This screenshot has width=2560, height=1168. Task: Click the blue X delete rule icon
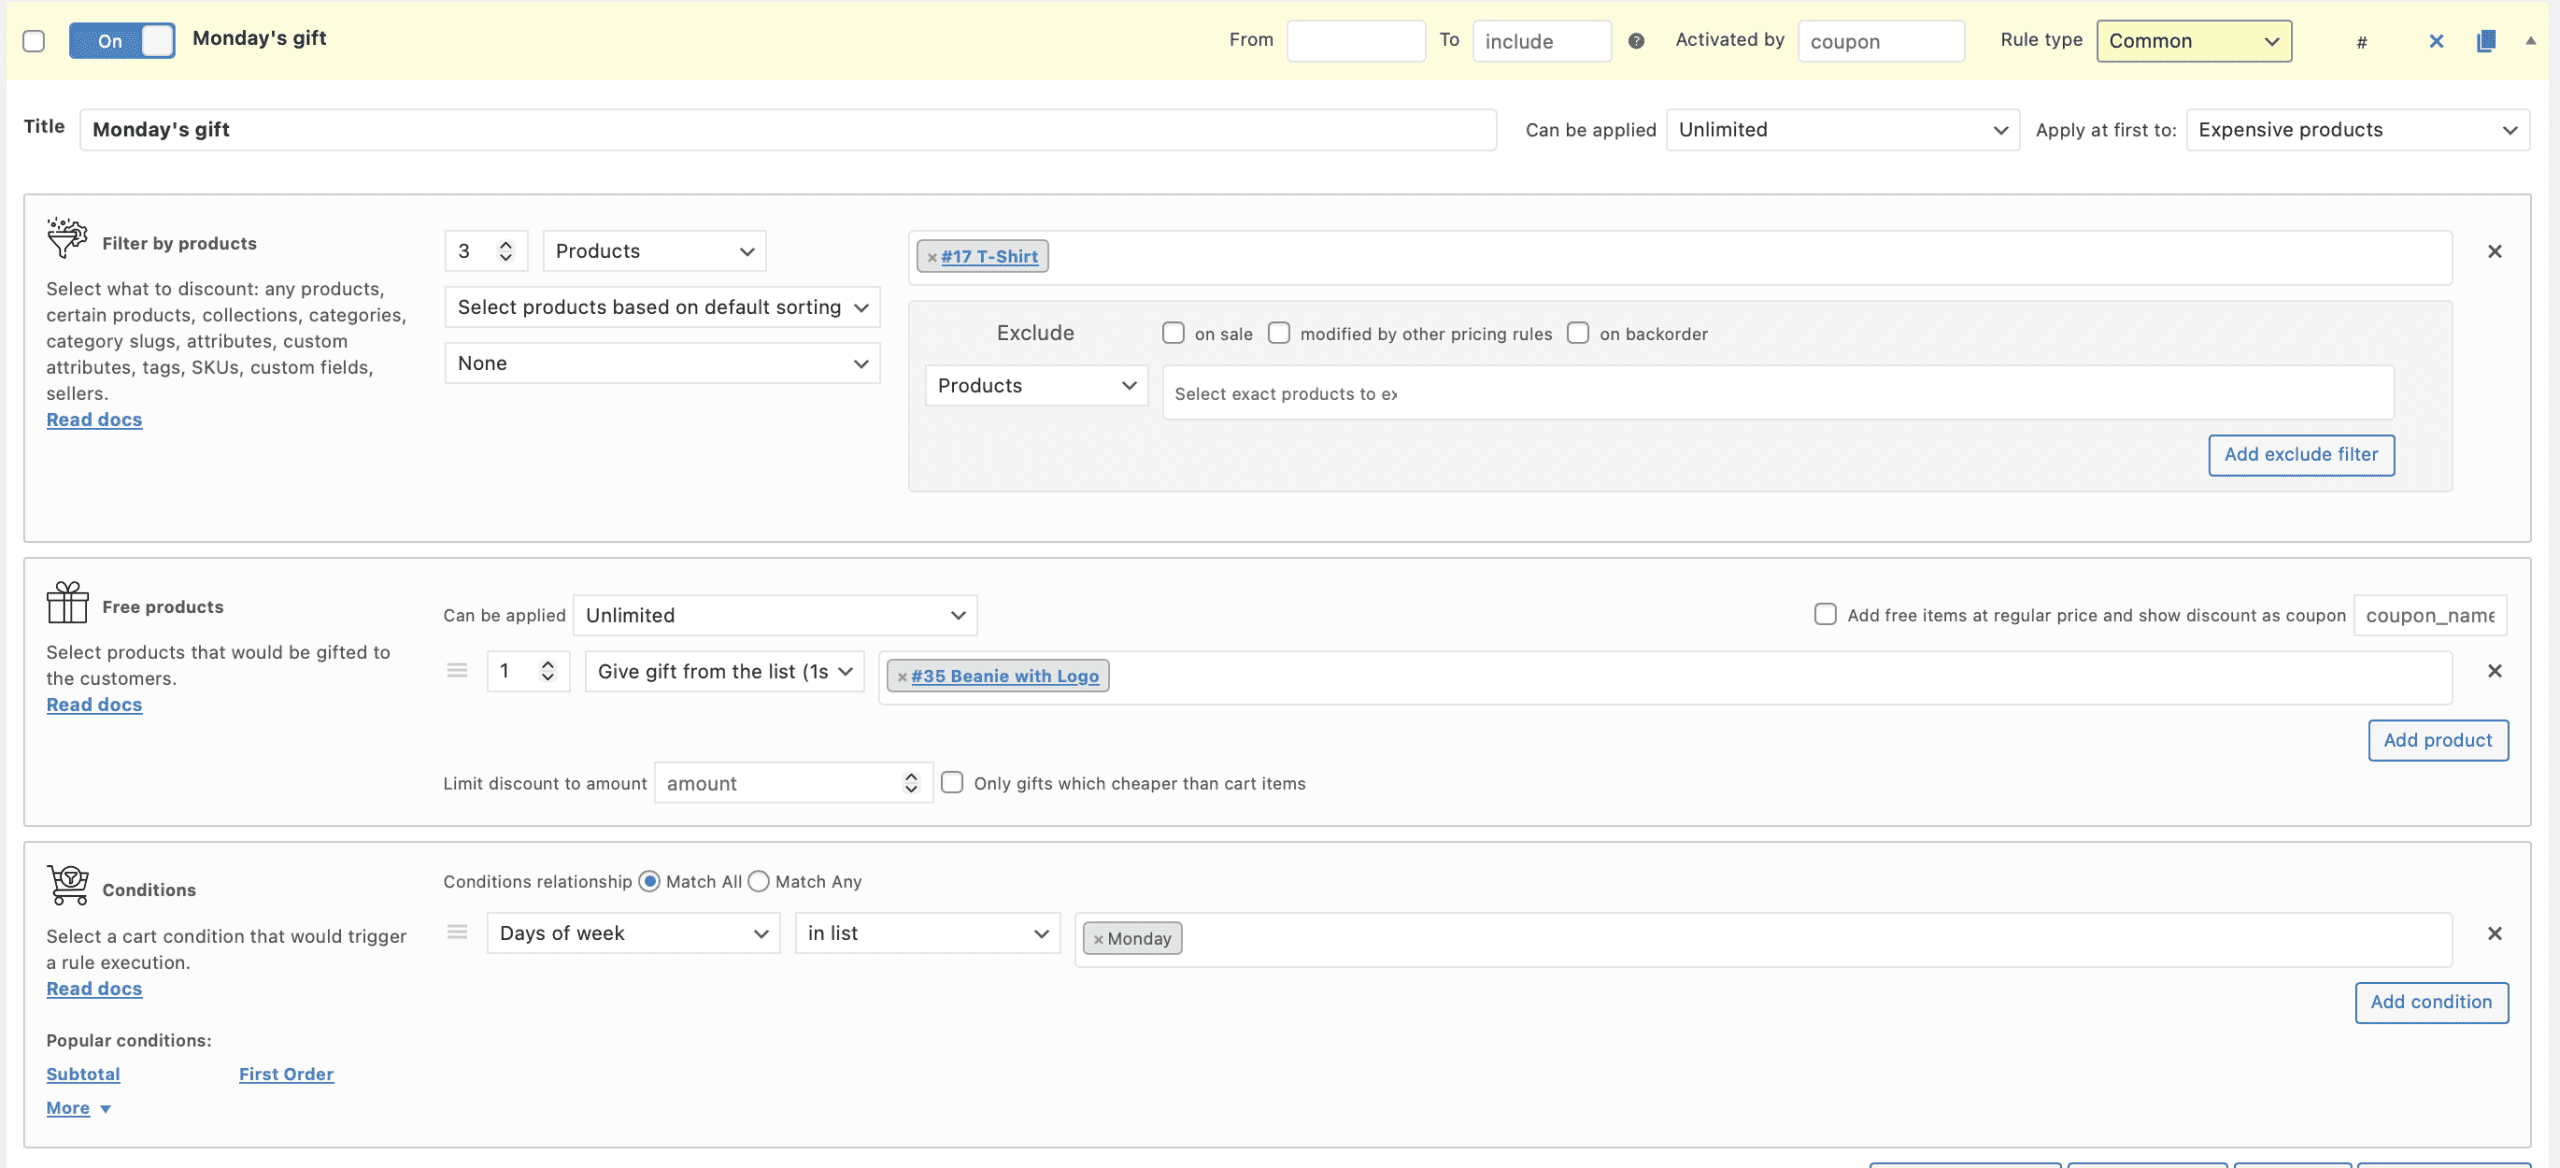[2436, 41]
